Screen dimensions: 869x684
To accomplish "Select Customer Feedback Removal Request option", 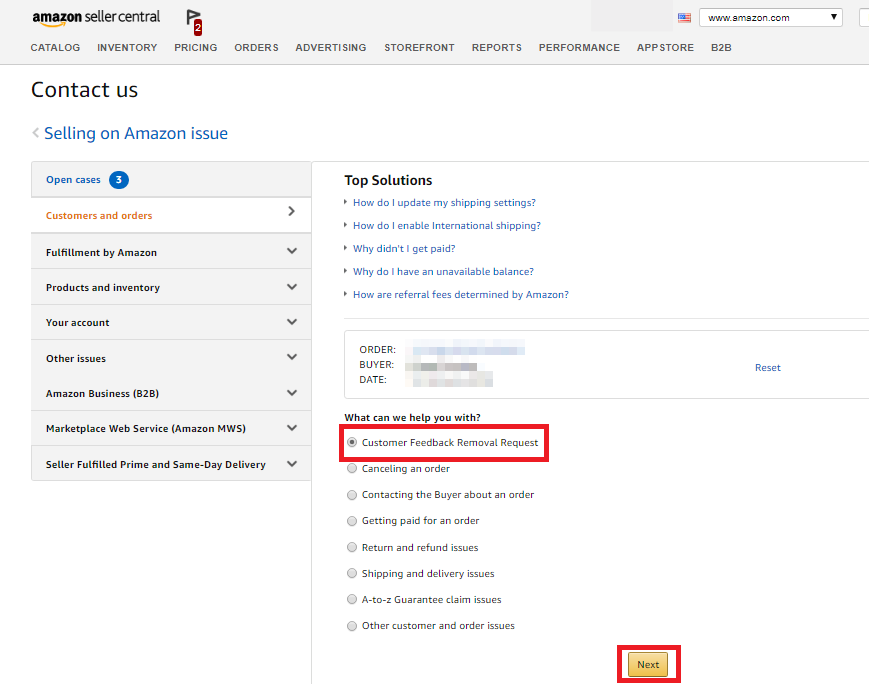I will [352, 442].
